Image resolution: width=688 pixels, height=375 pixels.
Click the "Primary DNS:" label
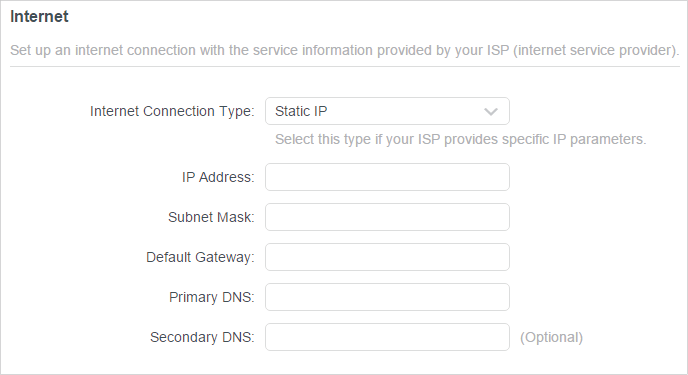(x=211, y=297)
